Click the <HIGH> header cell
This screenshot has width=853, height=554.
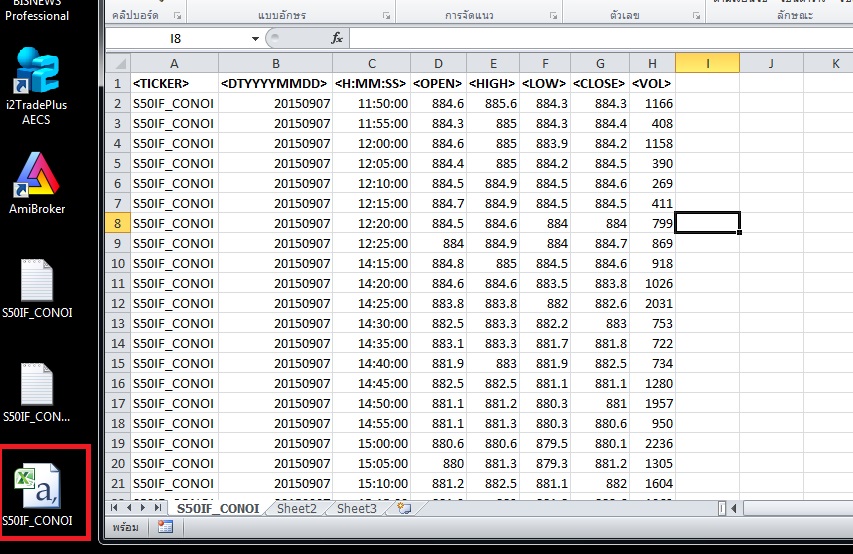pyautogui.click(x=493, y=83)
